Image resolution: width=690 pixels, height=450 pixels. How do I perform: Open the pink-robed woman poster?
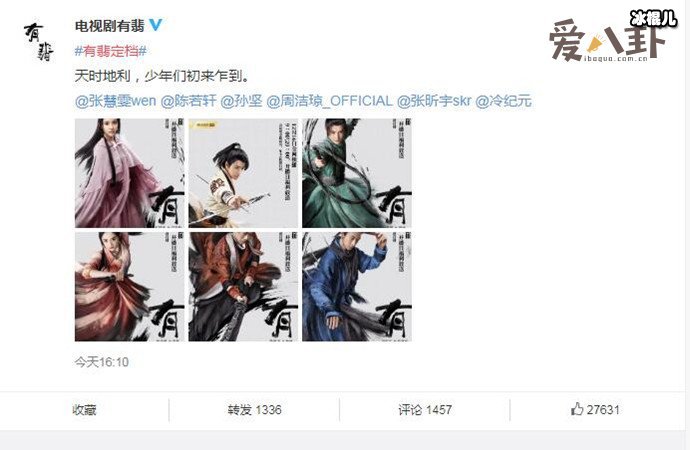pos(129,173)
